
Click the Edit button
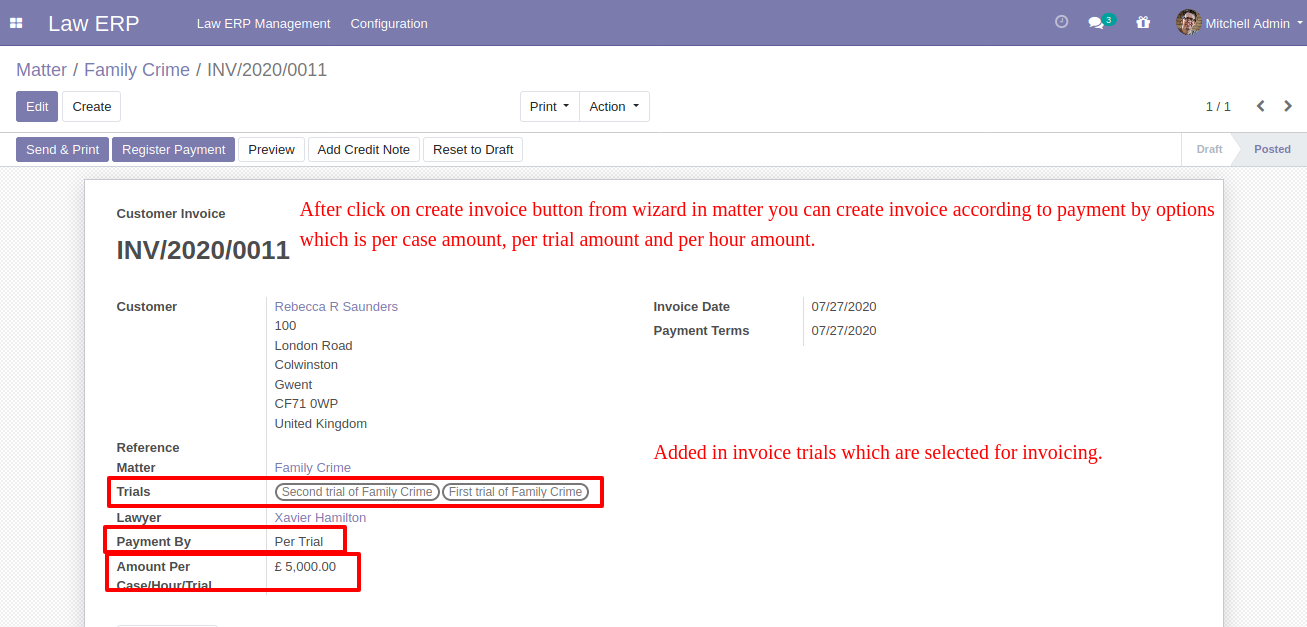pos(37,107)
